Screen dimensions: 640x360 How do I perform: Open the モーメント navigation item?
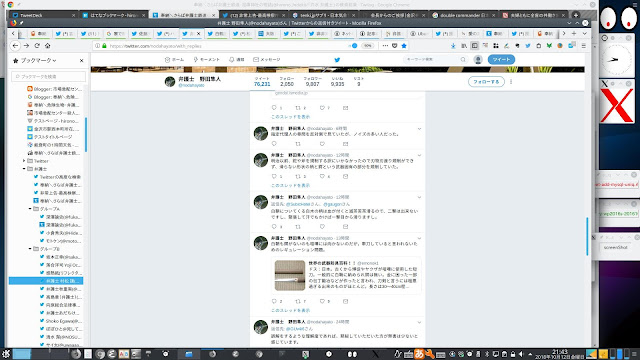pos(207,60)
